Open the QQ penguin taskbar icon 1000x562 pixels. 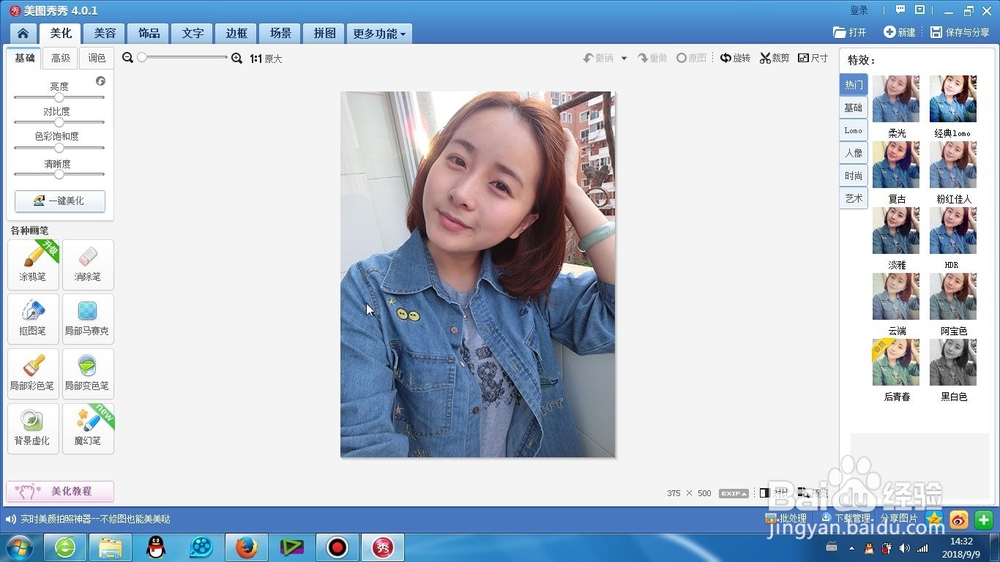156,547
